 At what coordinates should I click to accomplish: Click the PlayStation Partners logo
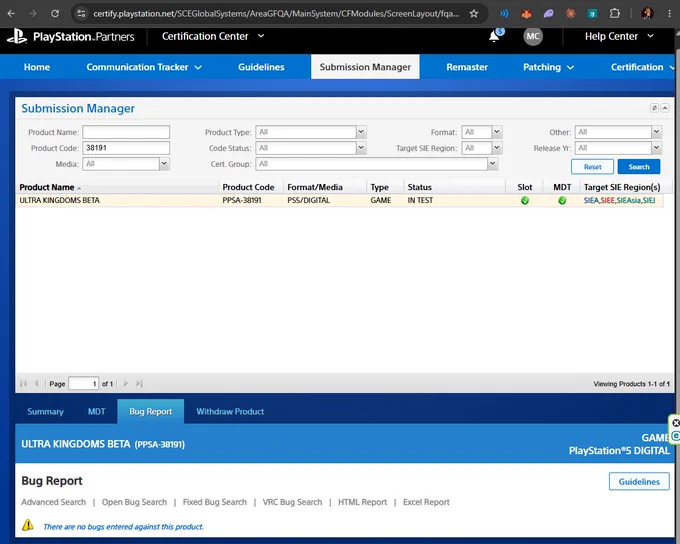point(71,36)
